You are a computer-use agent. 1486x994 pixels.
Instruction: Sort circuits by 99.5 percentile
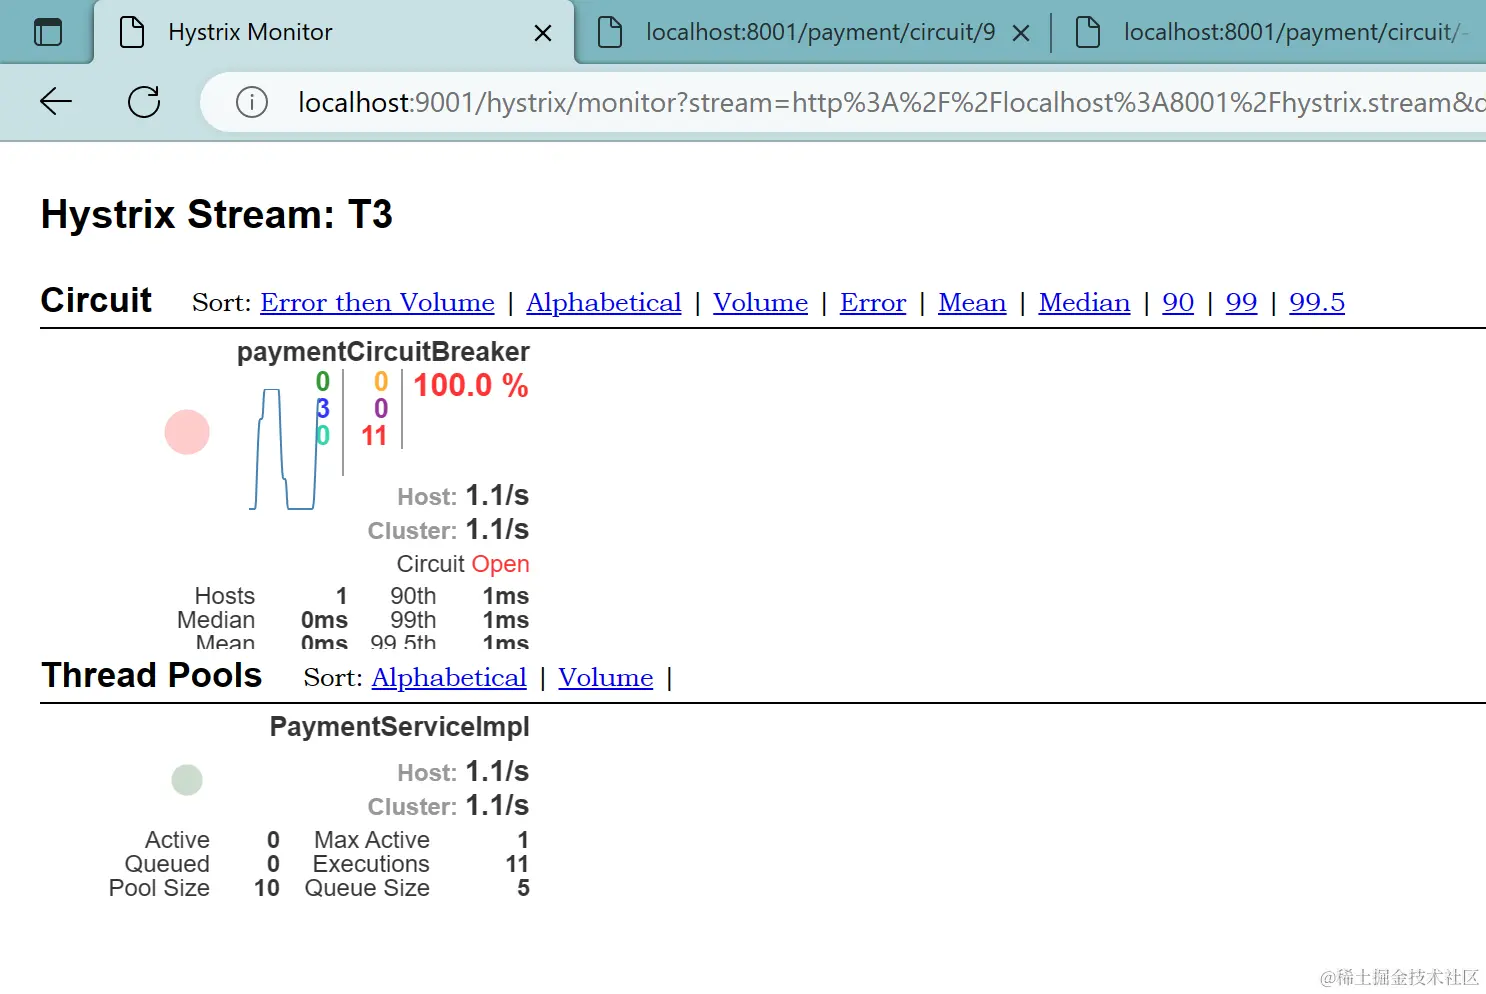coord(1317,302)
